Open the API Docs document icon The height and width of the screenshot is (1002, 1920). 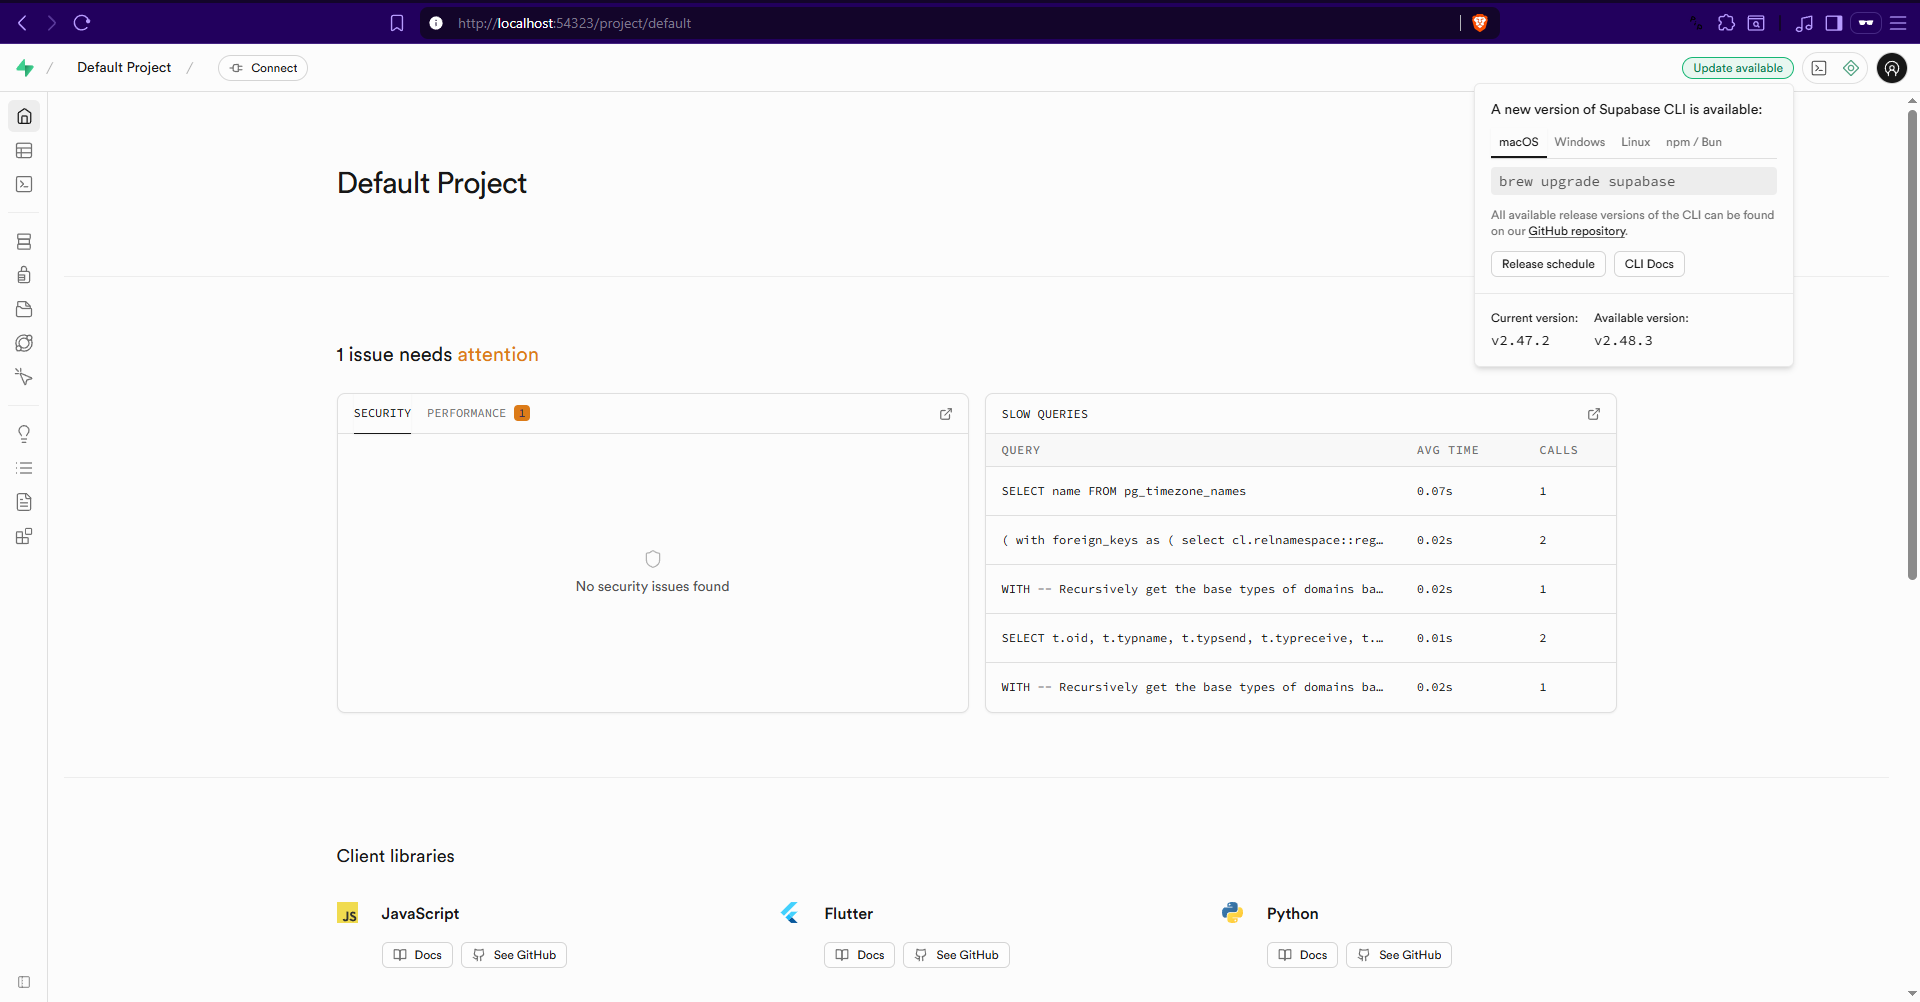tap(24, 502)
